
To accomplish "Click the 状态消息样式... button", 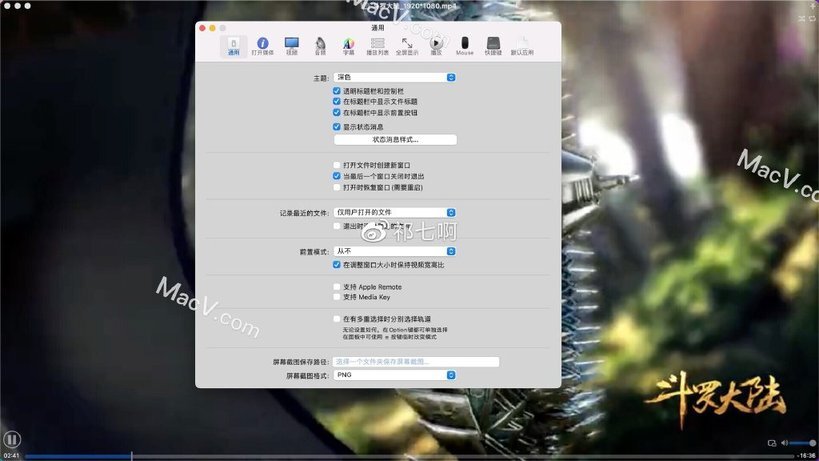I will tap(395, 139).
